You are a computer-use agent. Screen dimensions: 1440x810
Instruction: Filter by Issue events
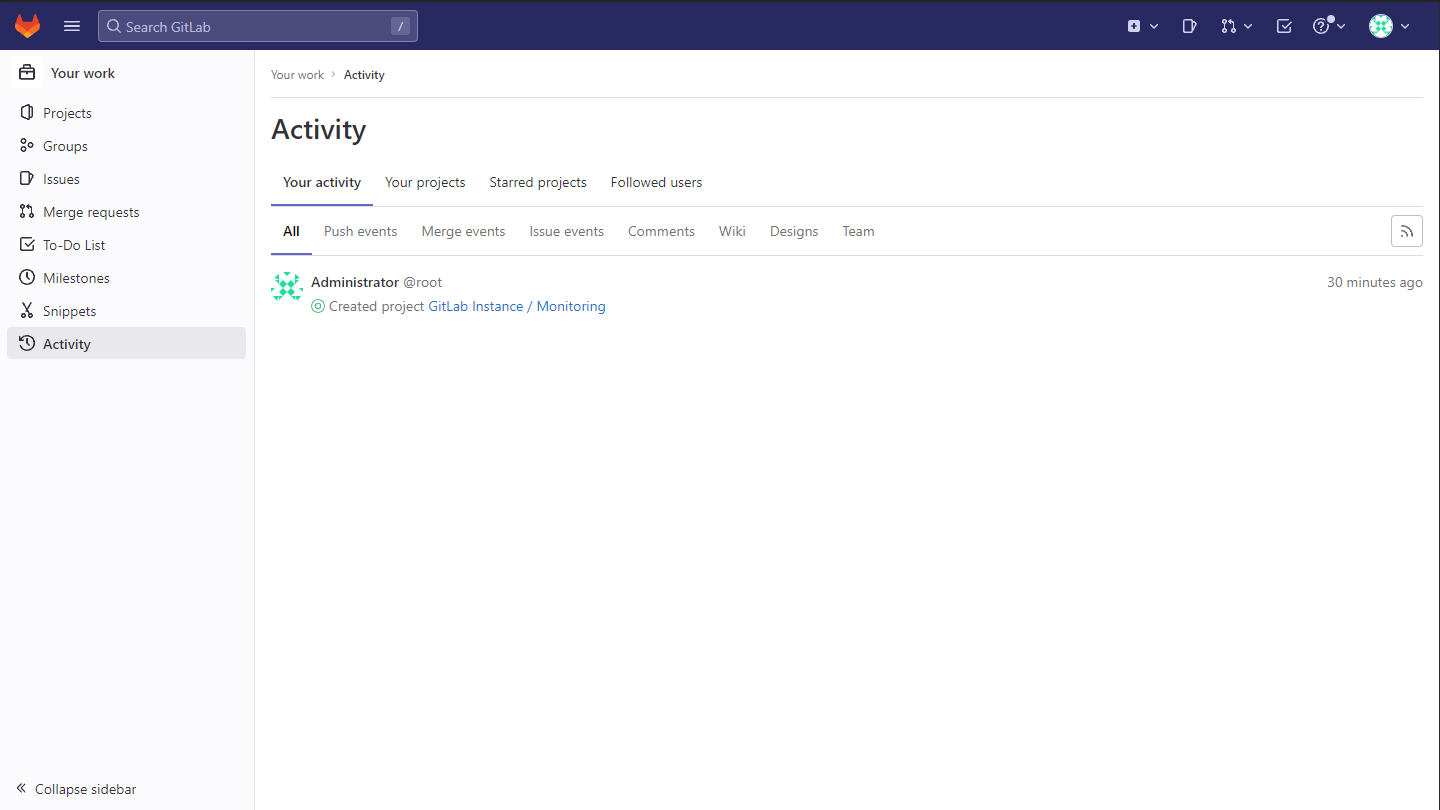[567, 231]
